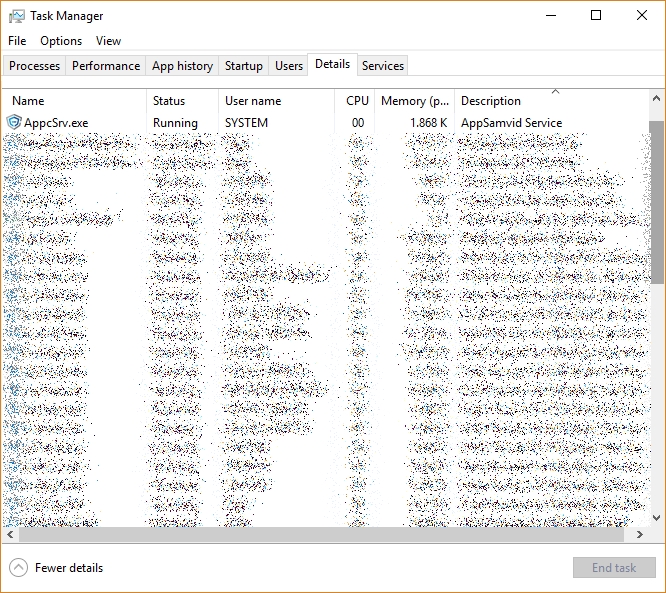This screenshot has width=666, height=593.
Task: Open the View menu
Action: [108, 41]
